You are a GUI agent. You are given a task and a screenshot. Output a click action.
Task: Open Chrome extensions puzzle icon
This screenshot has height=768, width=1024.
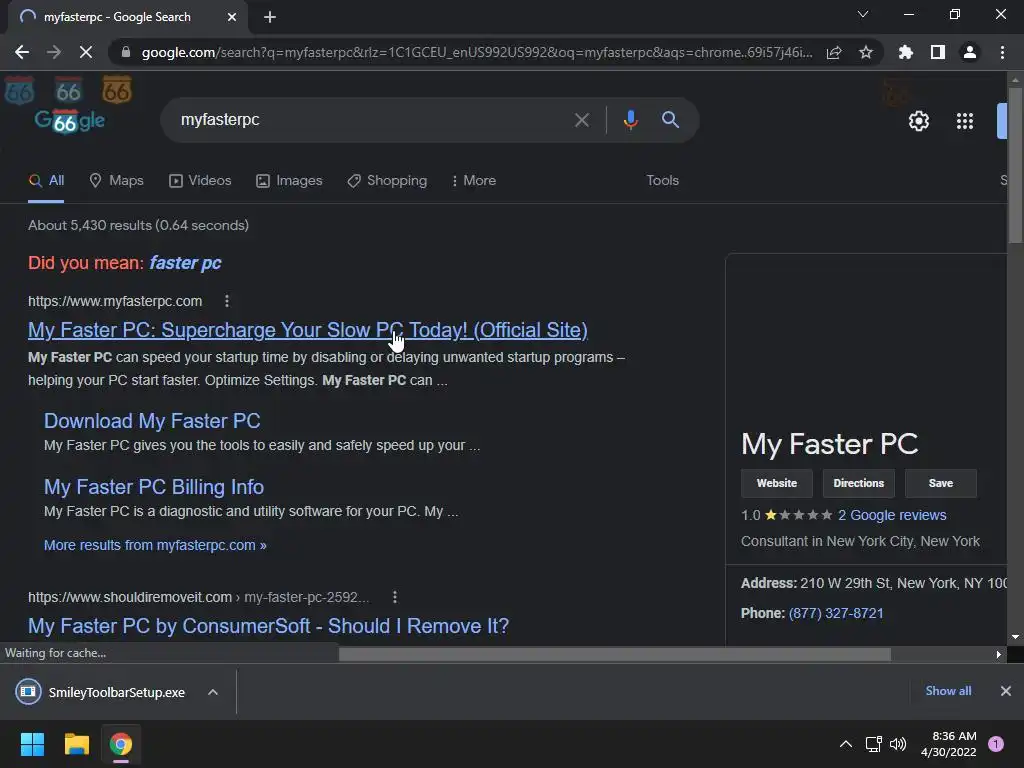pos(906,52)
